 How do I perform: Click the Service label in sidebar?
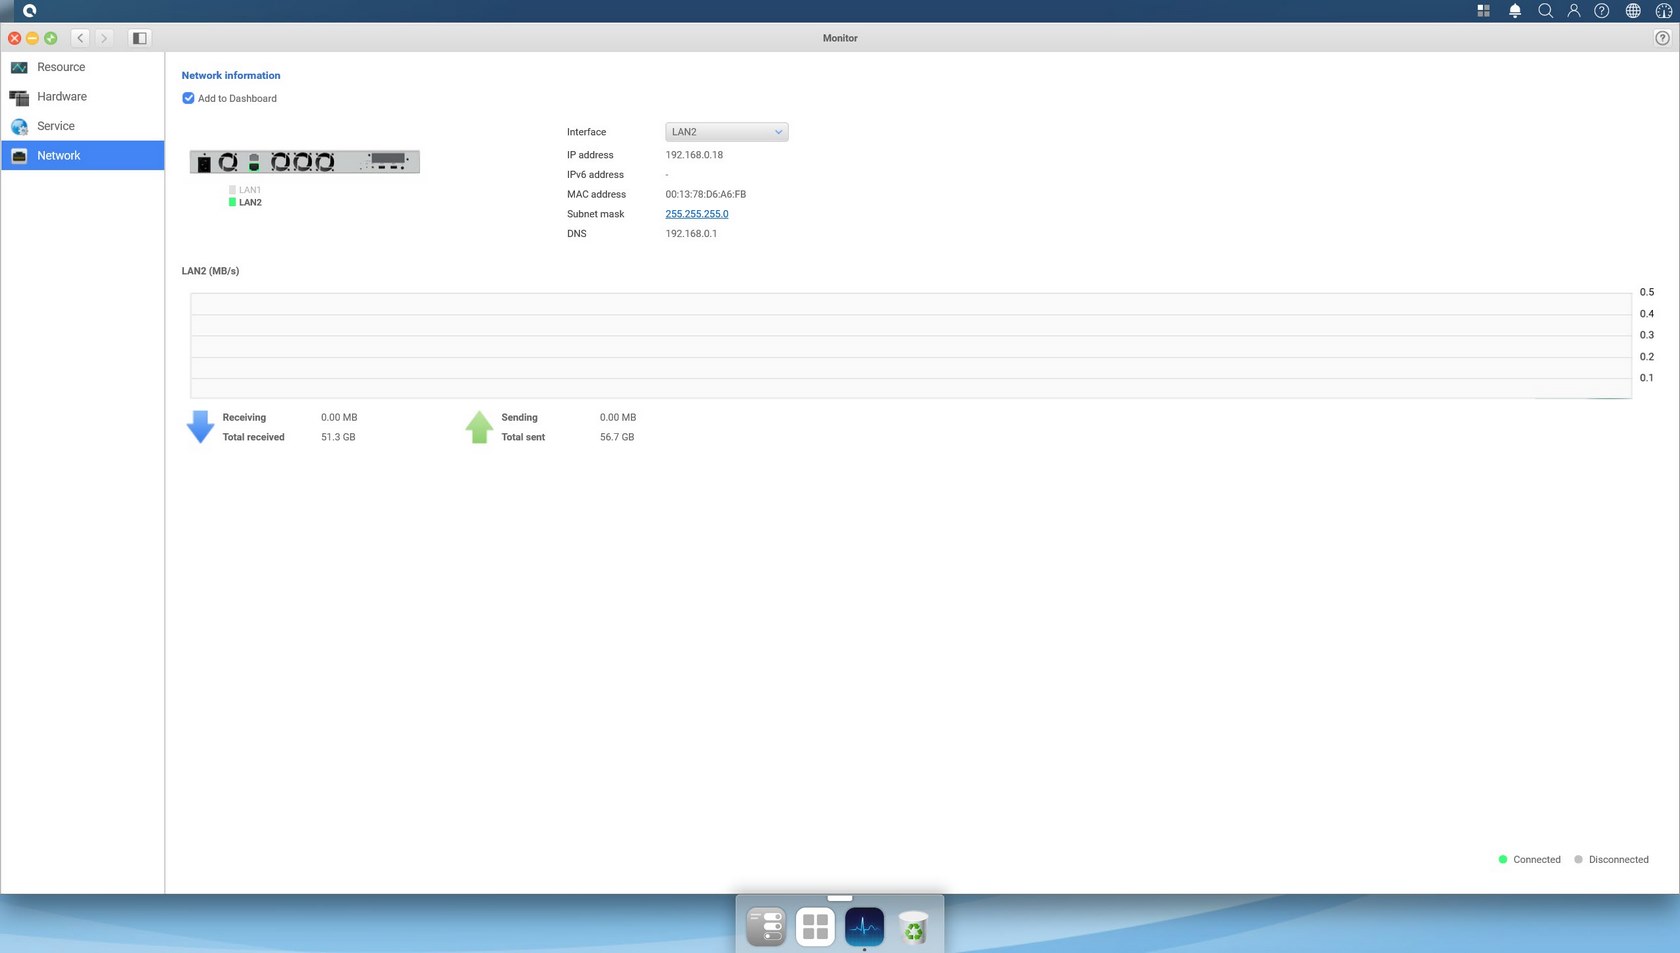pos(56,126)
